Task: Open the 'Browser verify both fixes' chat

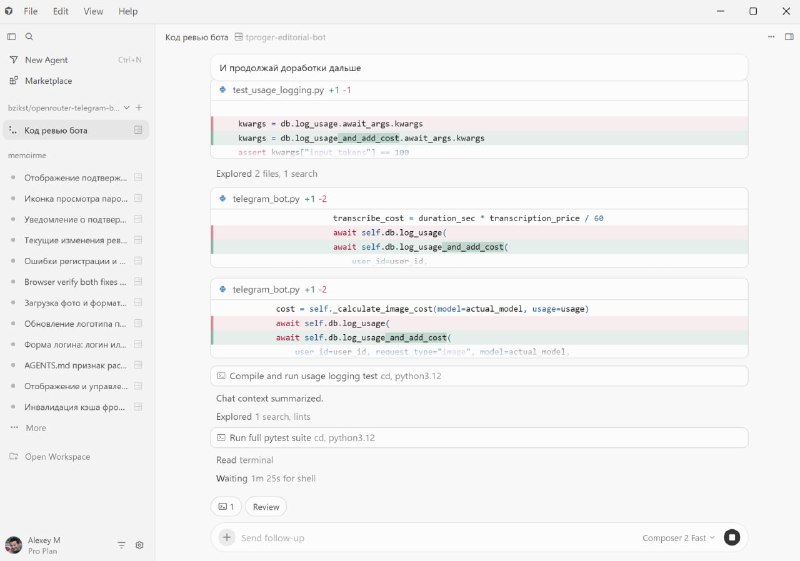Action: coord(76,282)
